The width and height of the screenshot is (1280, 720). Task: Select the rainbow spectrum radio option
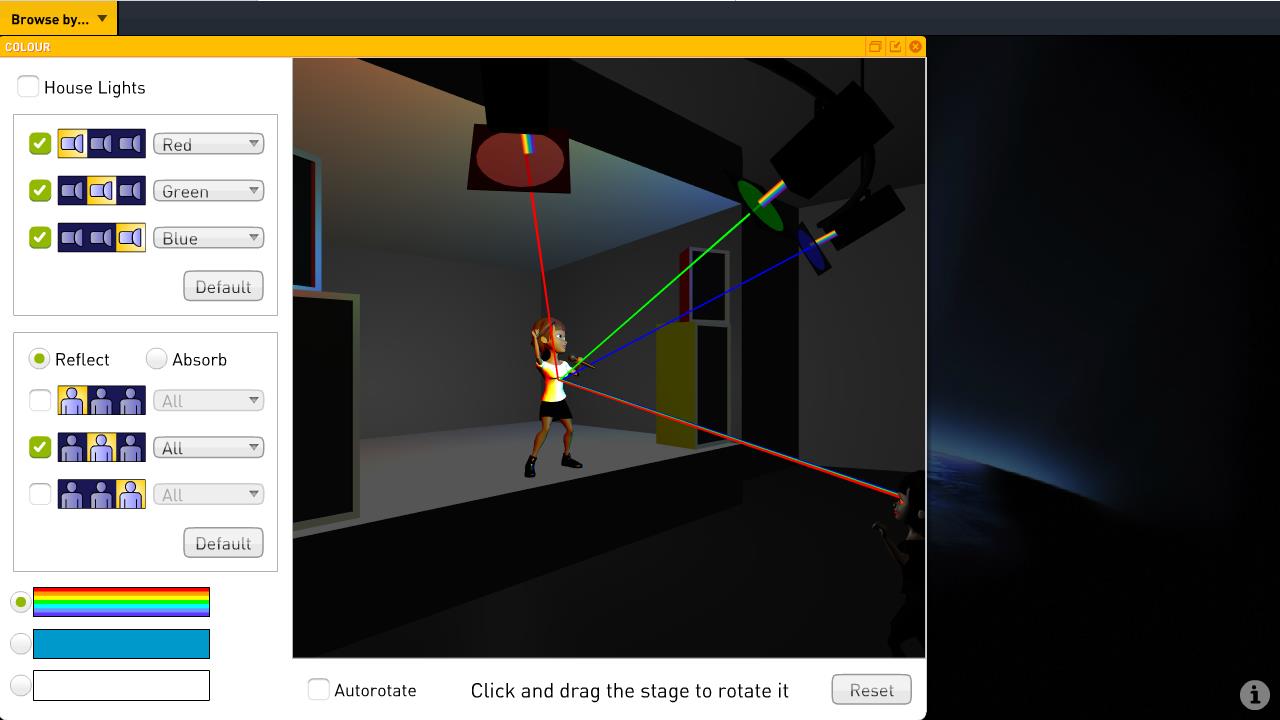coord(20,602)
